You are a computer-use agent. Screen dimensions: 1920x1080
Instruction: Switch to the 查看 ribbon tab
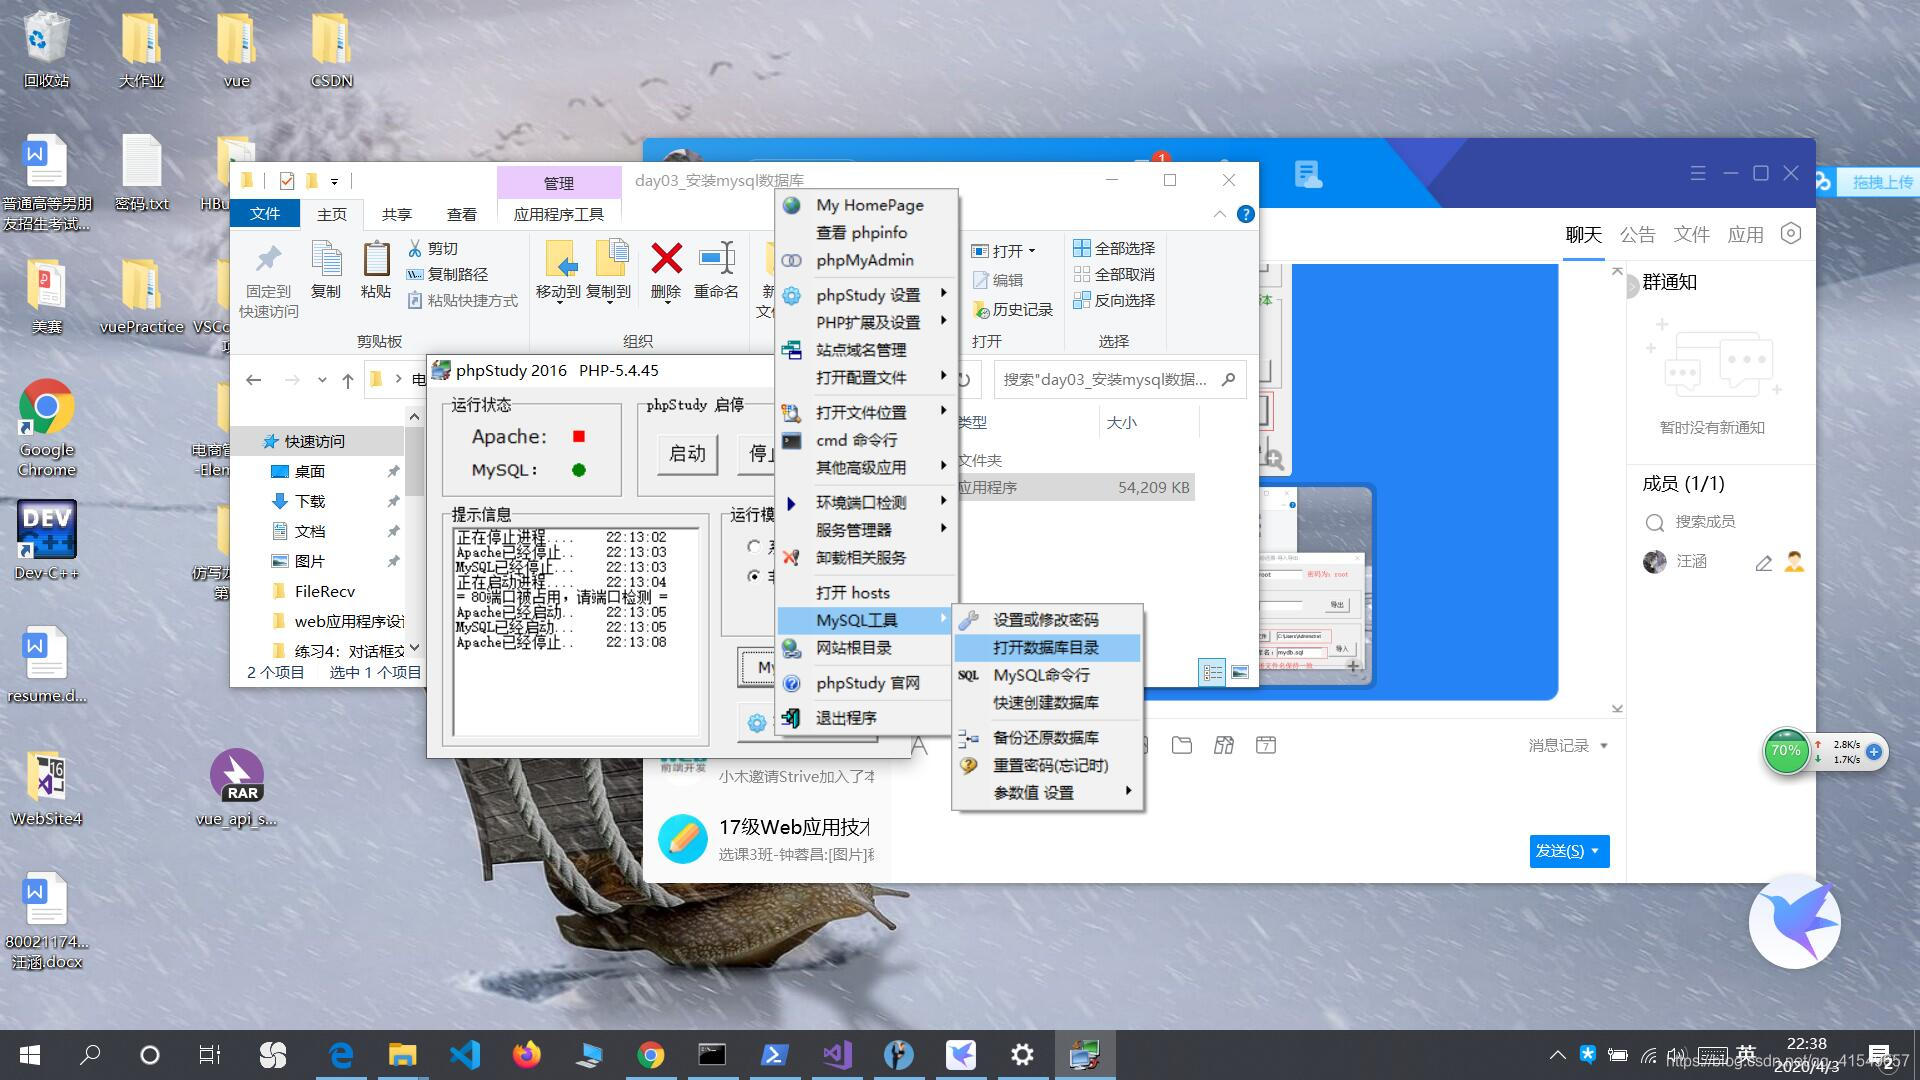[x=461, y=214]
